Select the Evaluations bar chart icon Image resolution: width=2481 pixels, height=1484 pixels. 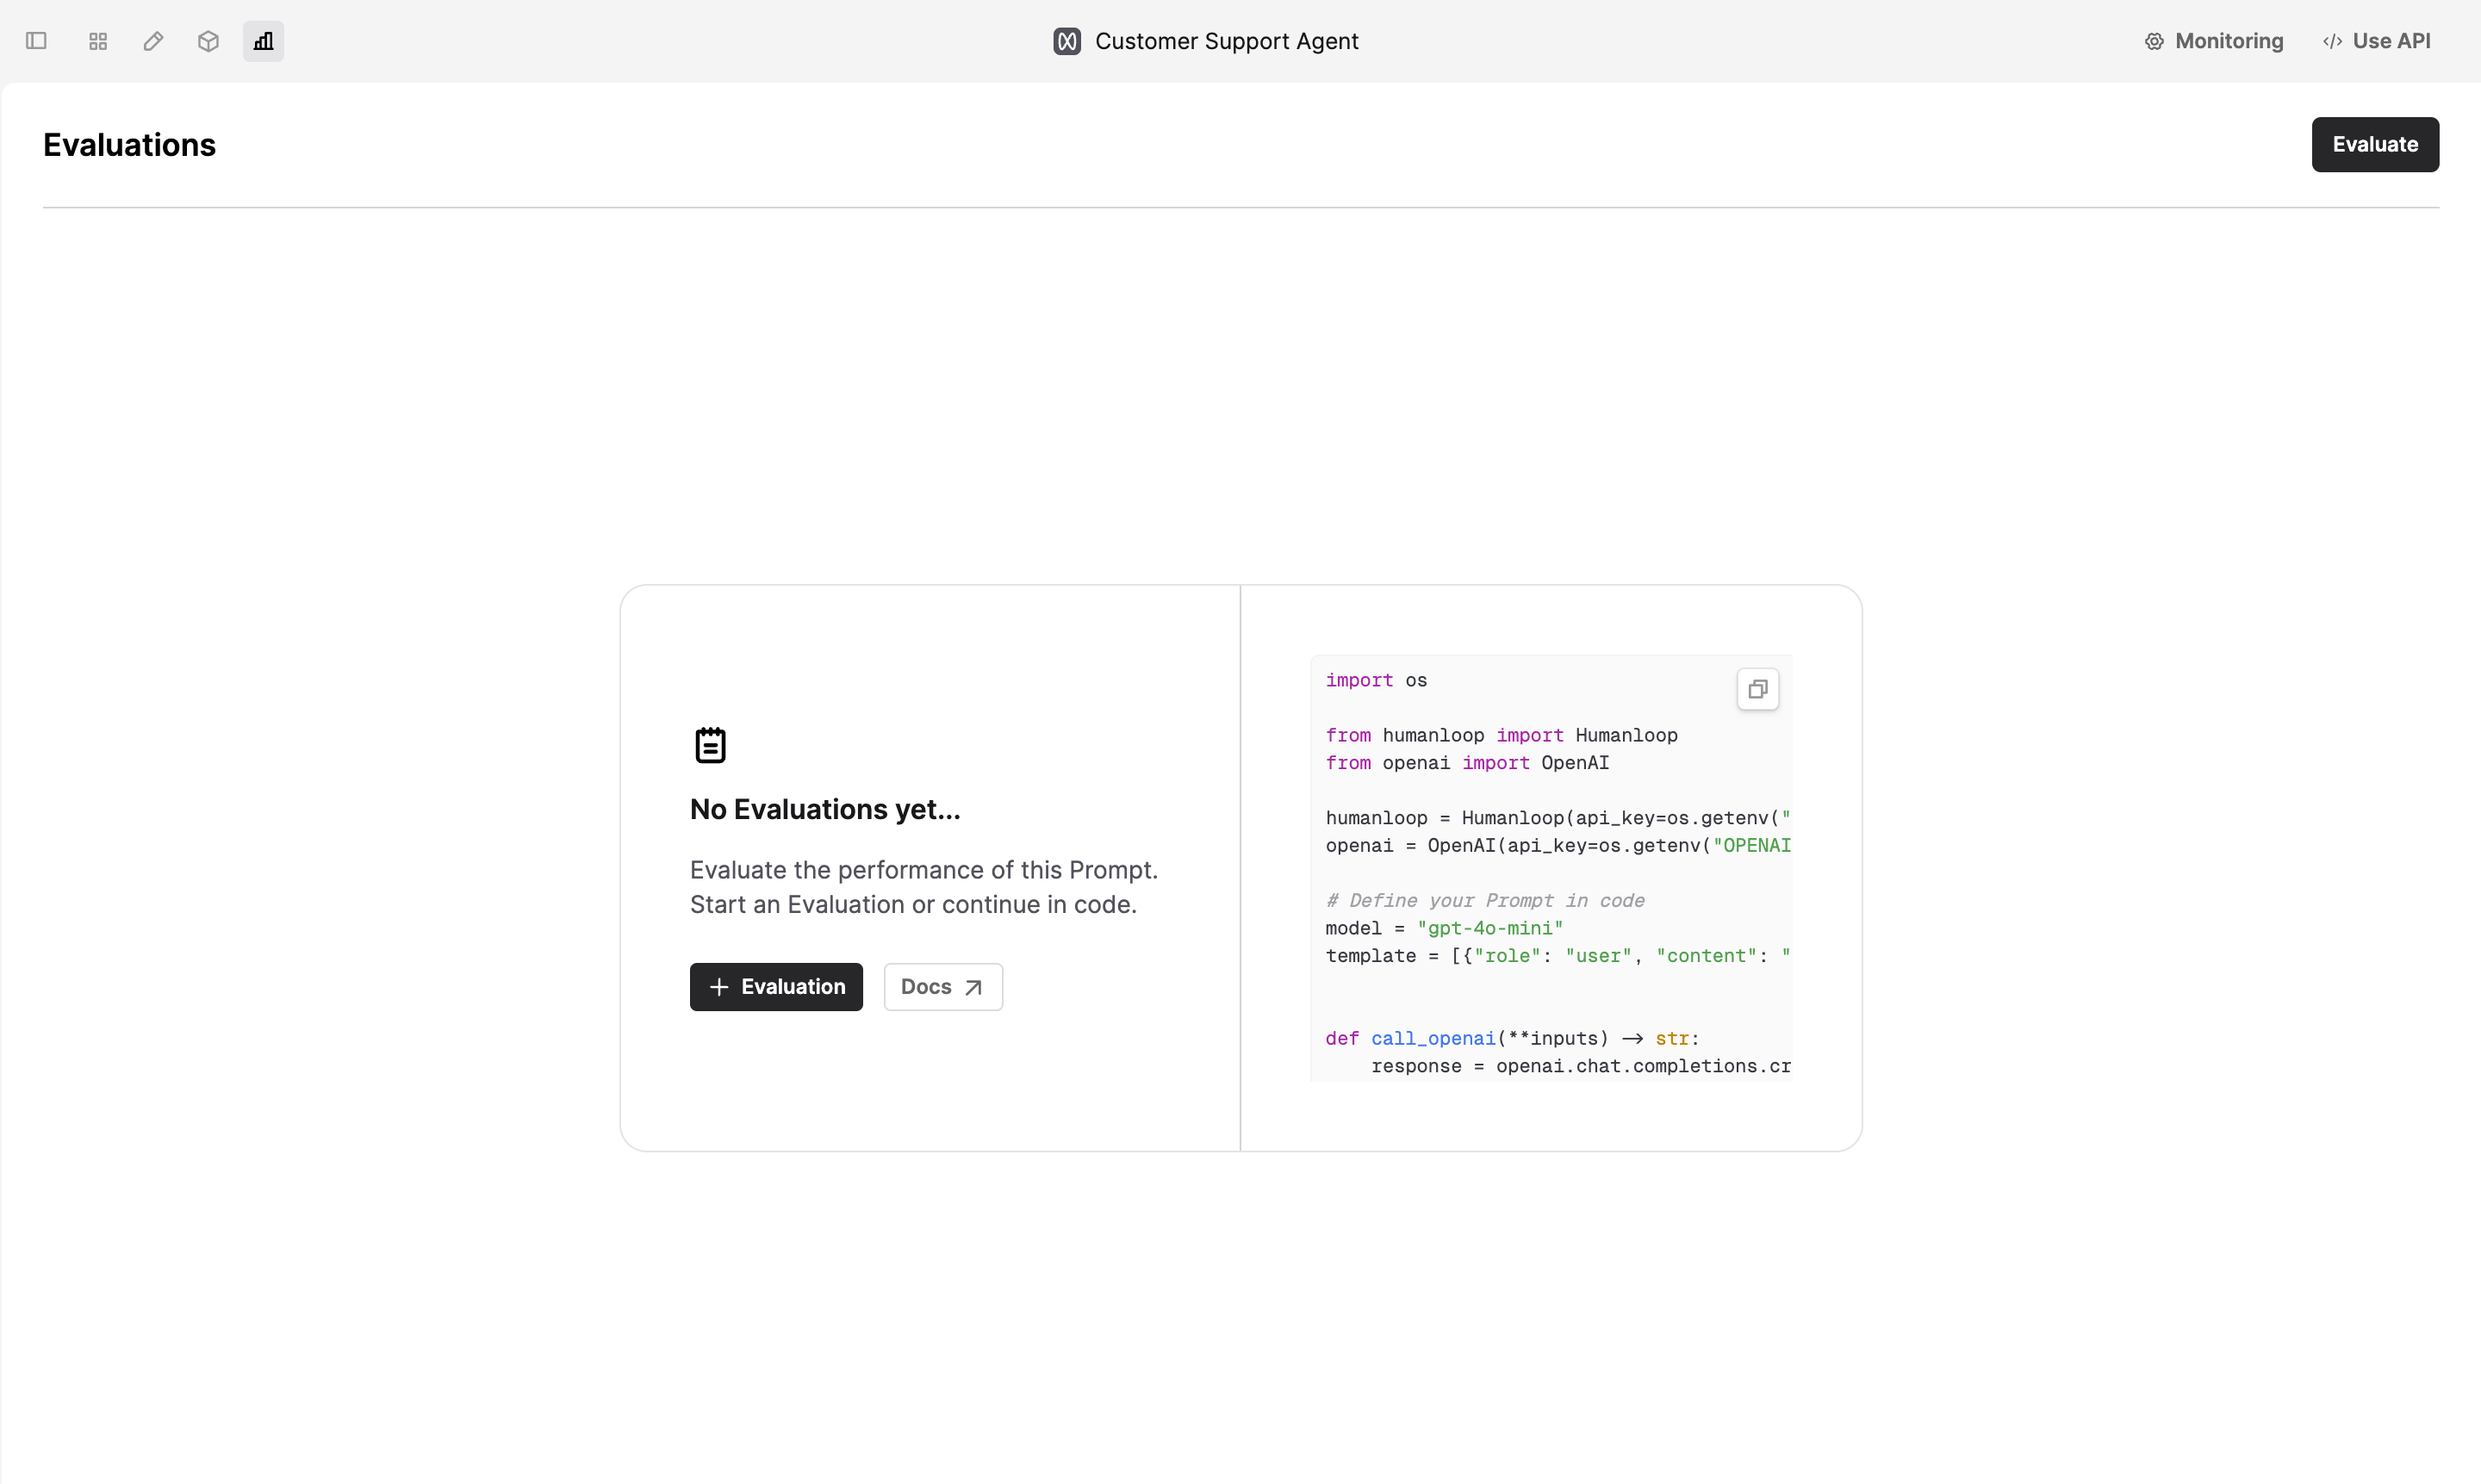click(x=263, y=41)
